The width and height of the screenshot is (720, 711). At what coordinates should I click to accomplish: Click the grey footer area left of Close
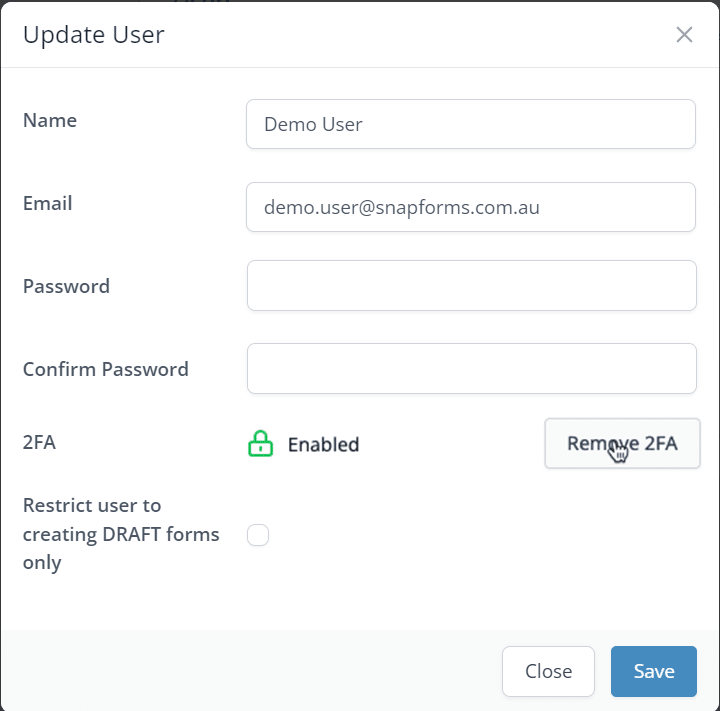click(250, 671)
